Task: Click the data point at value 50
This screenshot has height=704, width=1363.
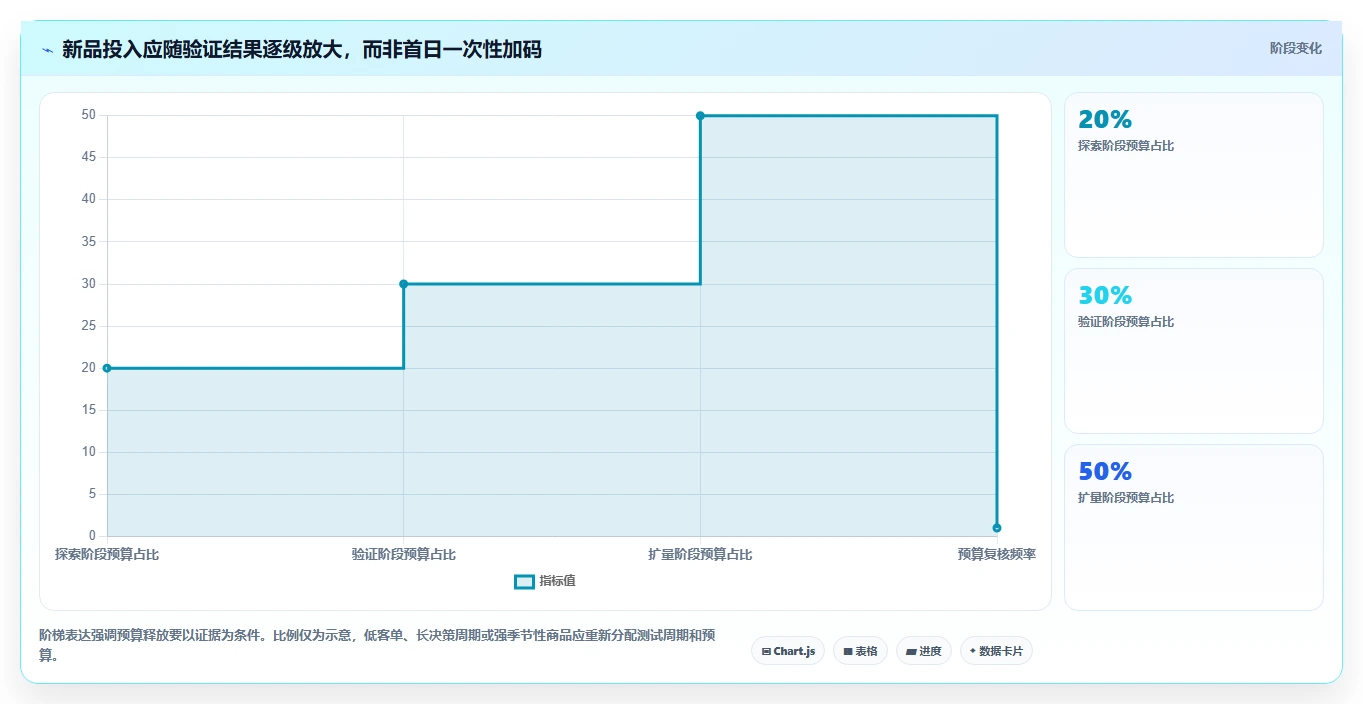Action: (700, 116)
